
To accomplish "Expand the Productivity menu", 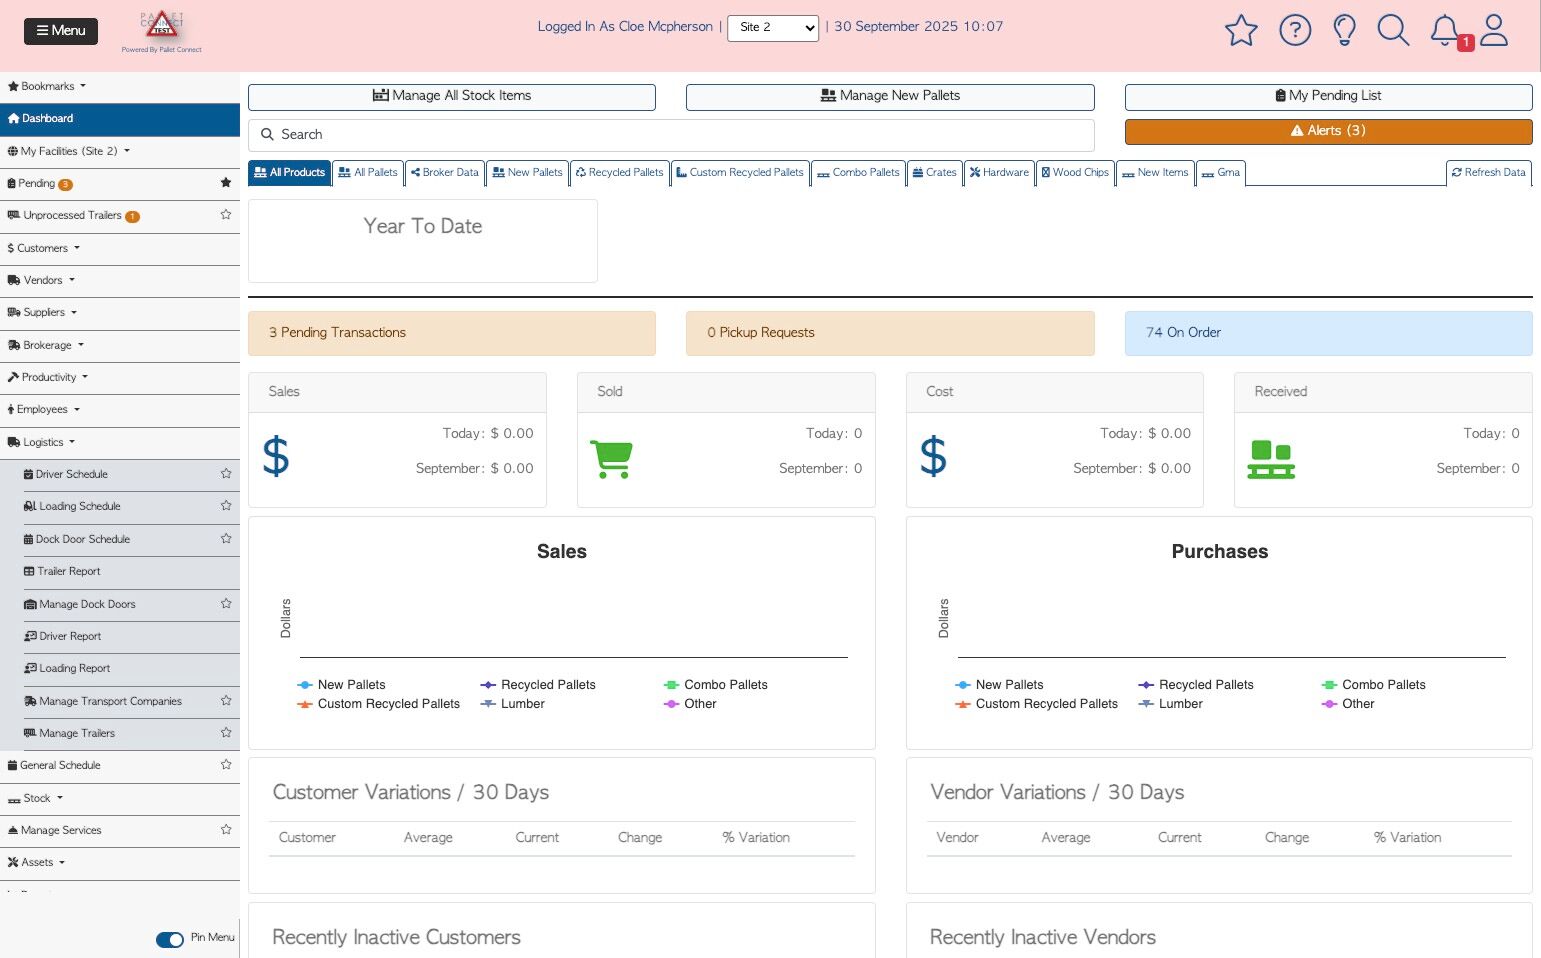I will pyautogui.click(x=120, y=377).
